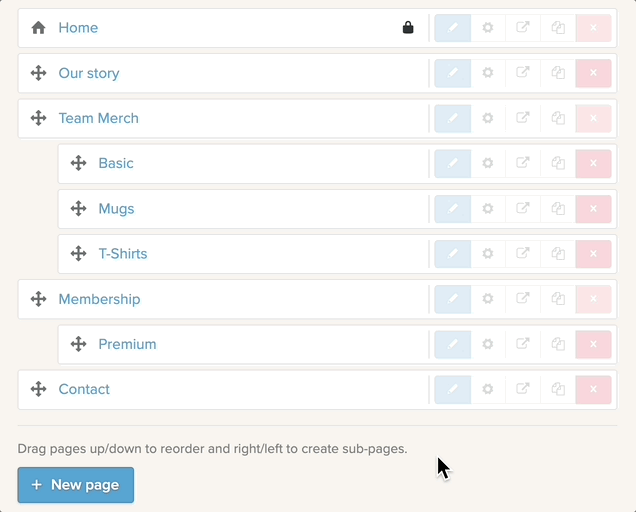Duplicate the Premium page using the copy icon
The image size is (636, 512).
coord(558,344)
